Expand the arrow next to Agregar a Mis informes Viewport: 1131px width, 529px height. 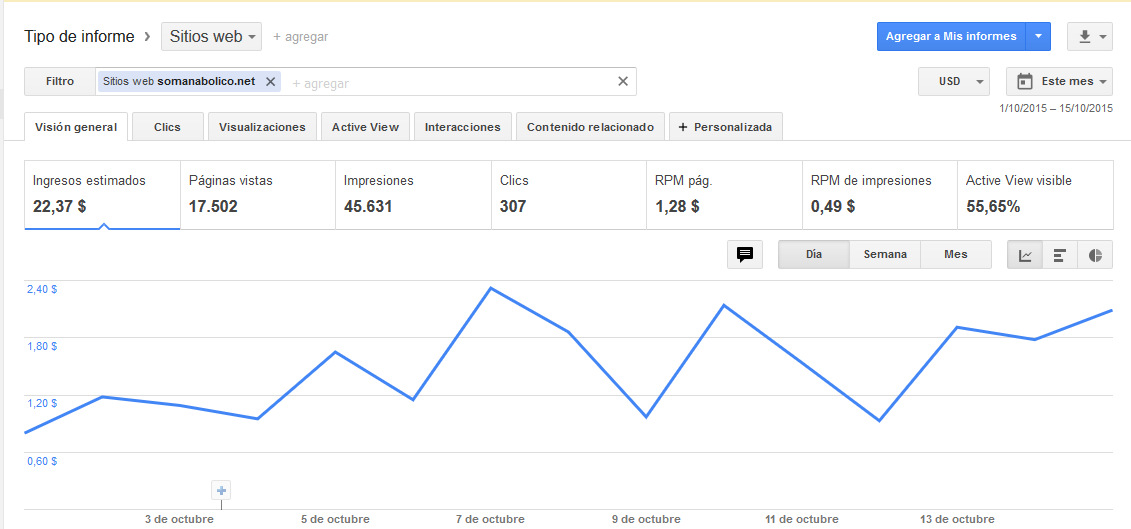pos(1038,37)
